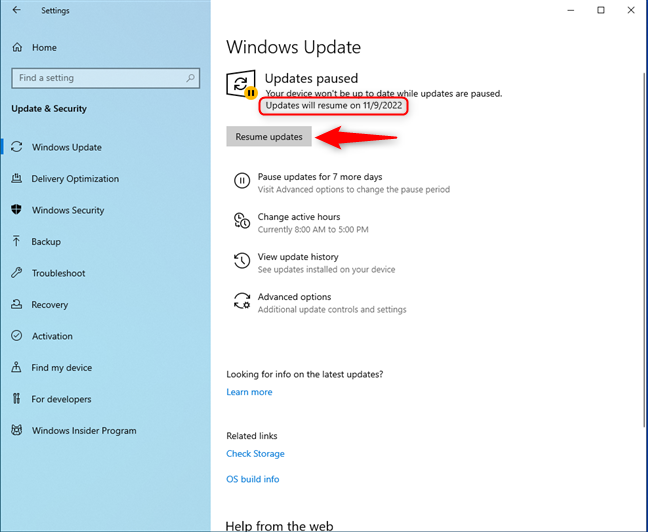Open View update history
The width and height of the screenshot is (648, 532).
pos(298,257)
